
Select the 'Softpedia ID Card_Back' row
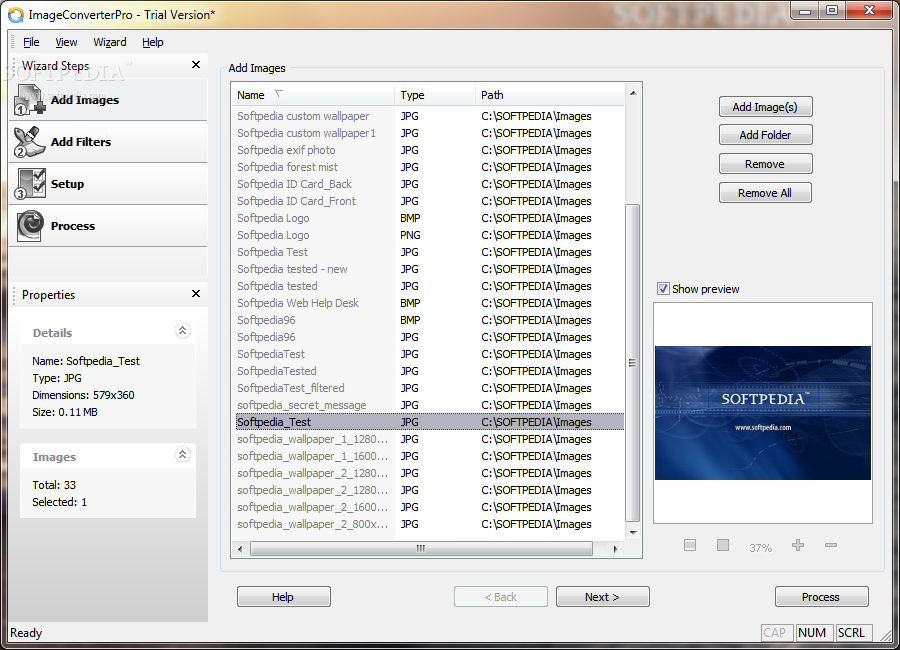point(428,184)
